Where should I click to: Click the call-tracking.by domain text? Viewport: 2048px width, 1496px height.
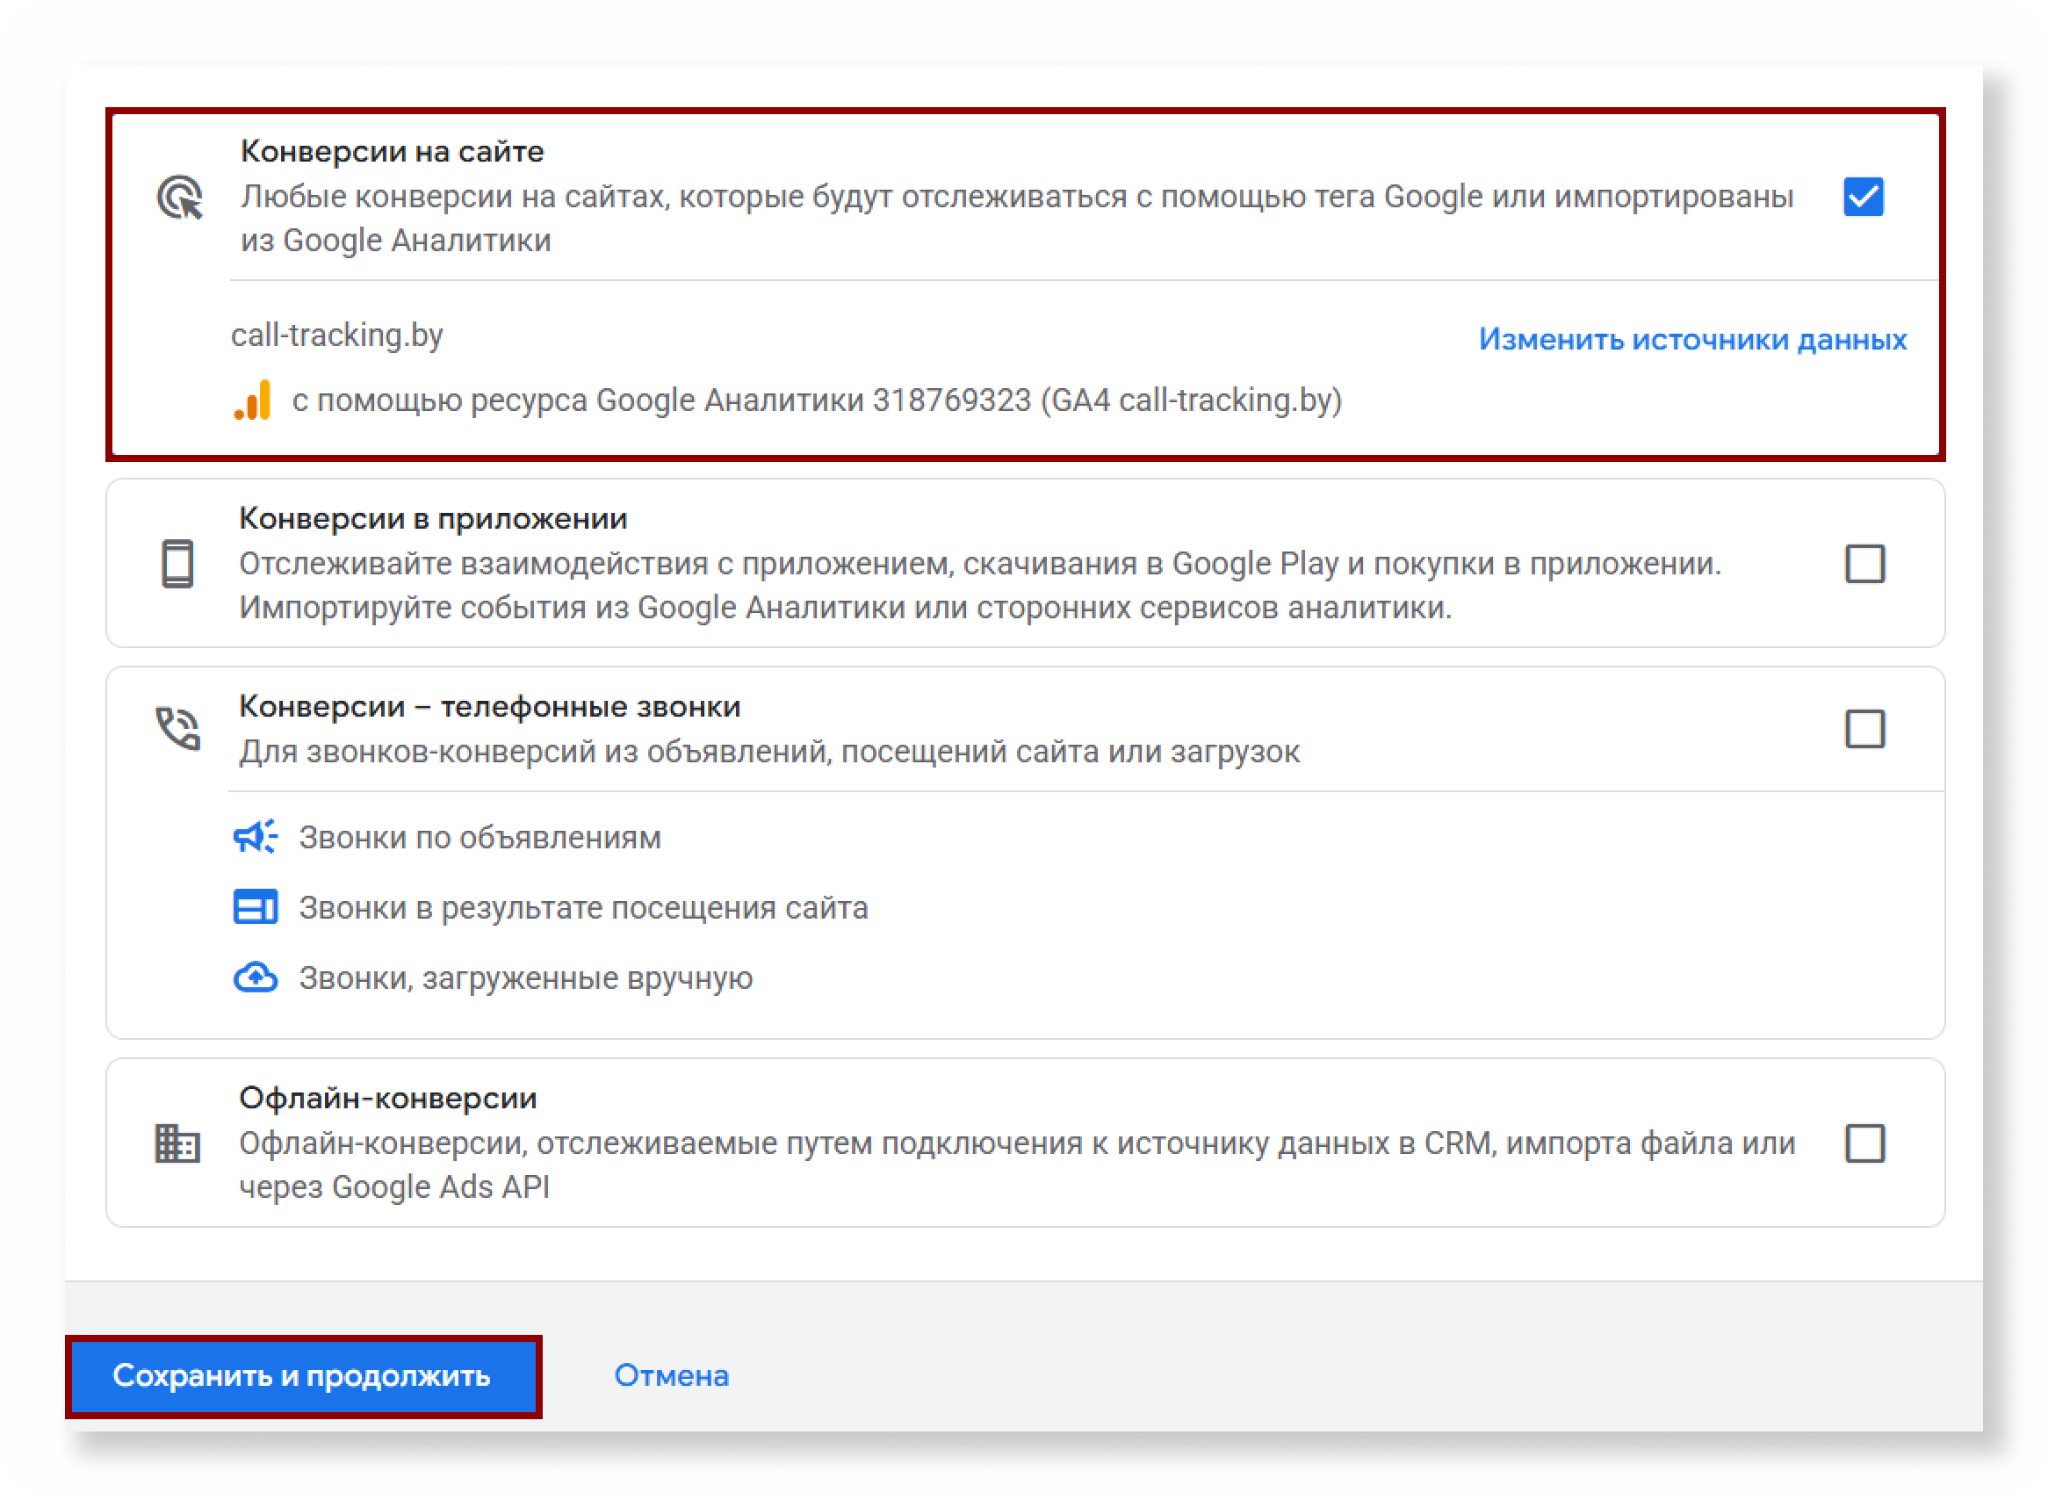(x=337, y=335)
